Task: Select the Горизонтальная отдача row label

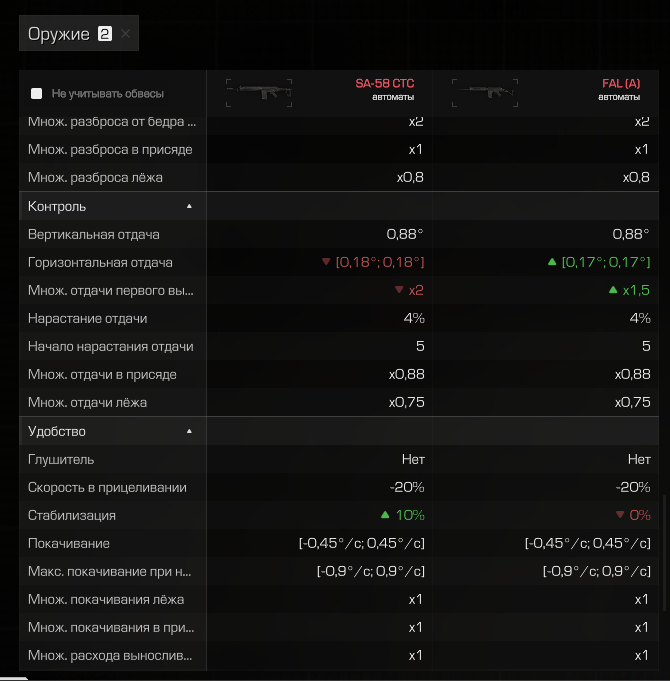Action: (x=100, y=262)
